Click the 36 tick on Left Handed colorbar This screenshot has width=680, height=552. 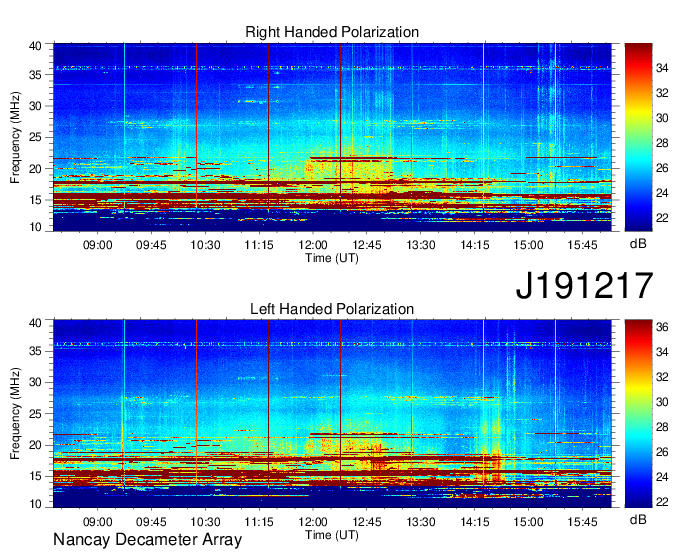click(x=662, y=327)
